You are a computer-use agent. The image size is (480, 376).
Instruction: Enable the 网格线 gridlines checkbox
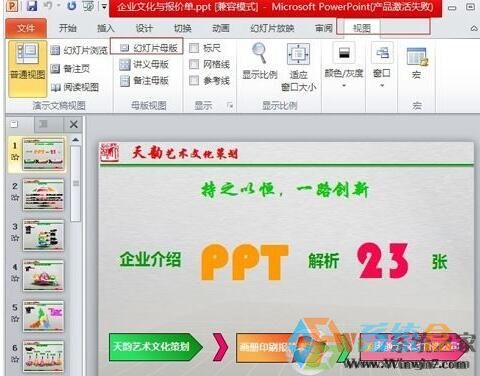point(194,64)
